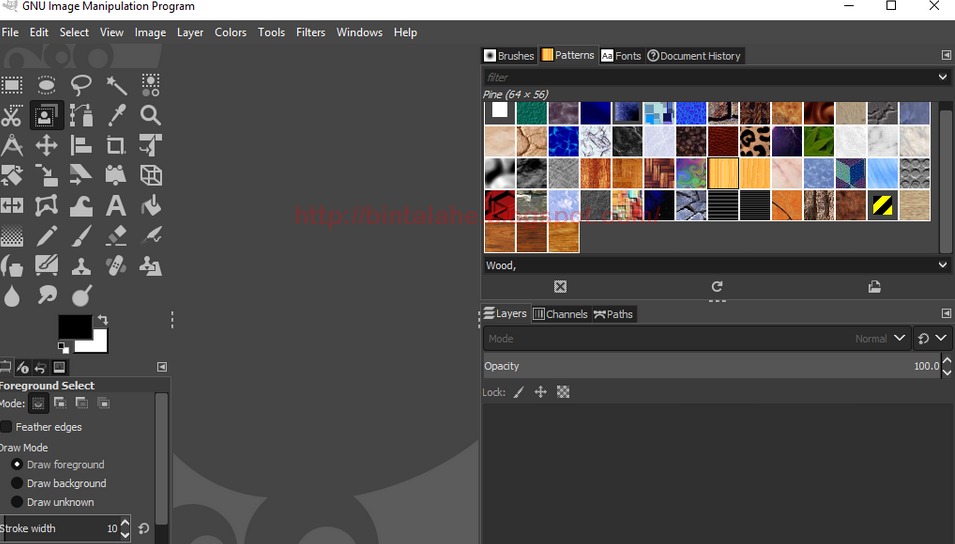Open the Colors menu
The image size is (955, 544).
click(230, 32)
